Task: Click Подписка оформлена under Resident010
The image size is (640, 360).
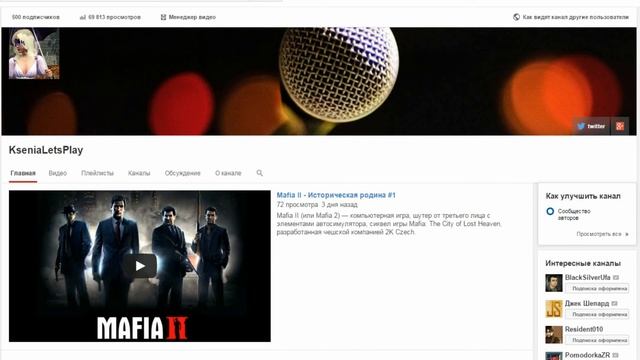Action: coord(597,340)
